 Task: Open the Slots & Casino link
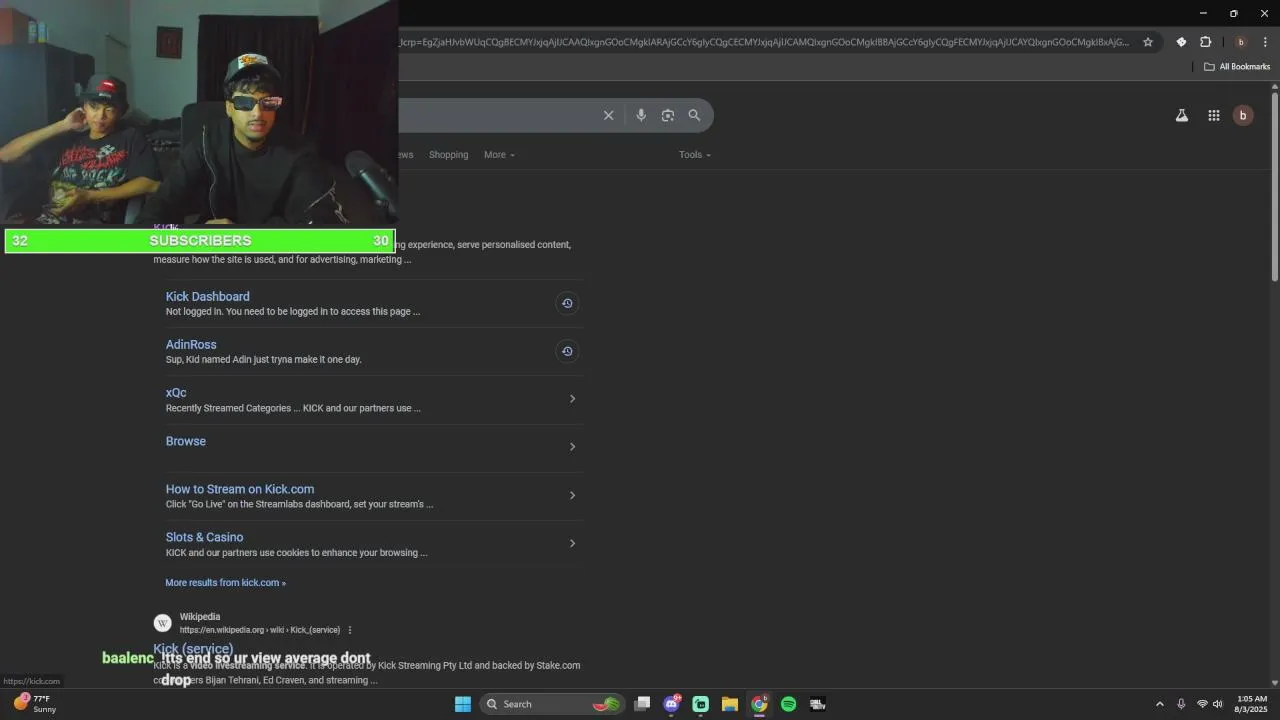tap(204, 537)
